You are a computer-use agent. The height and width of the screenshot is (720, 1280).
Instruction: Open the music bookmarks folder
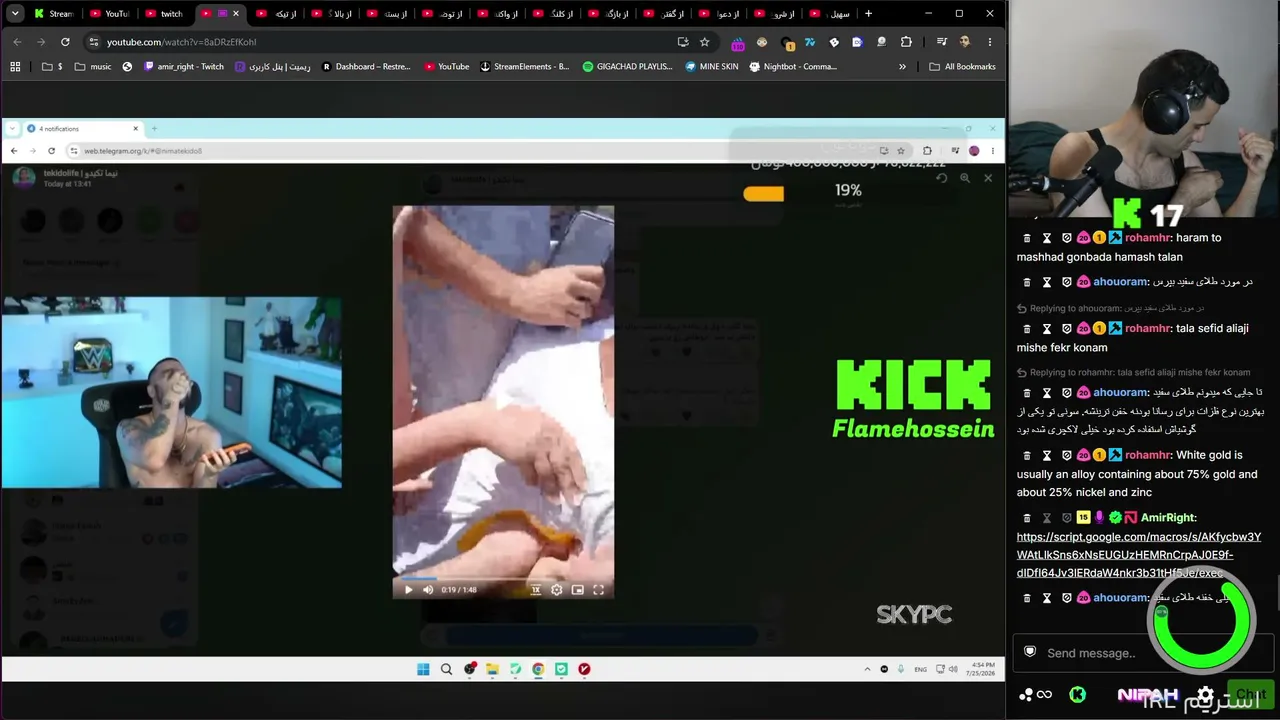(x=93, y=67)
